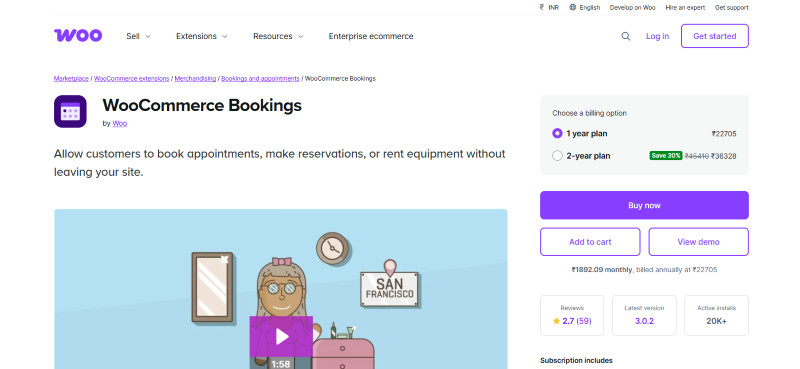
Task: Click the Add to cart button
Action: (590, 242)
